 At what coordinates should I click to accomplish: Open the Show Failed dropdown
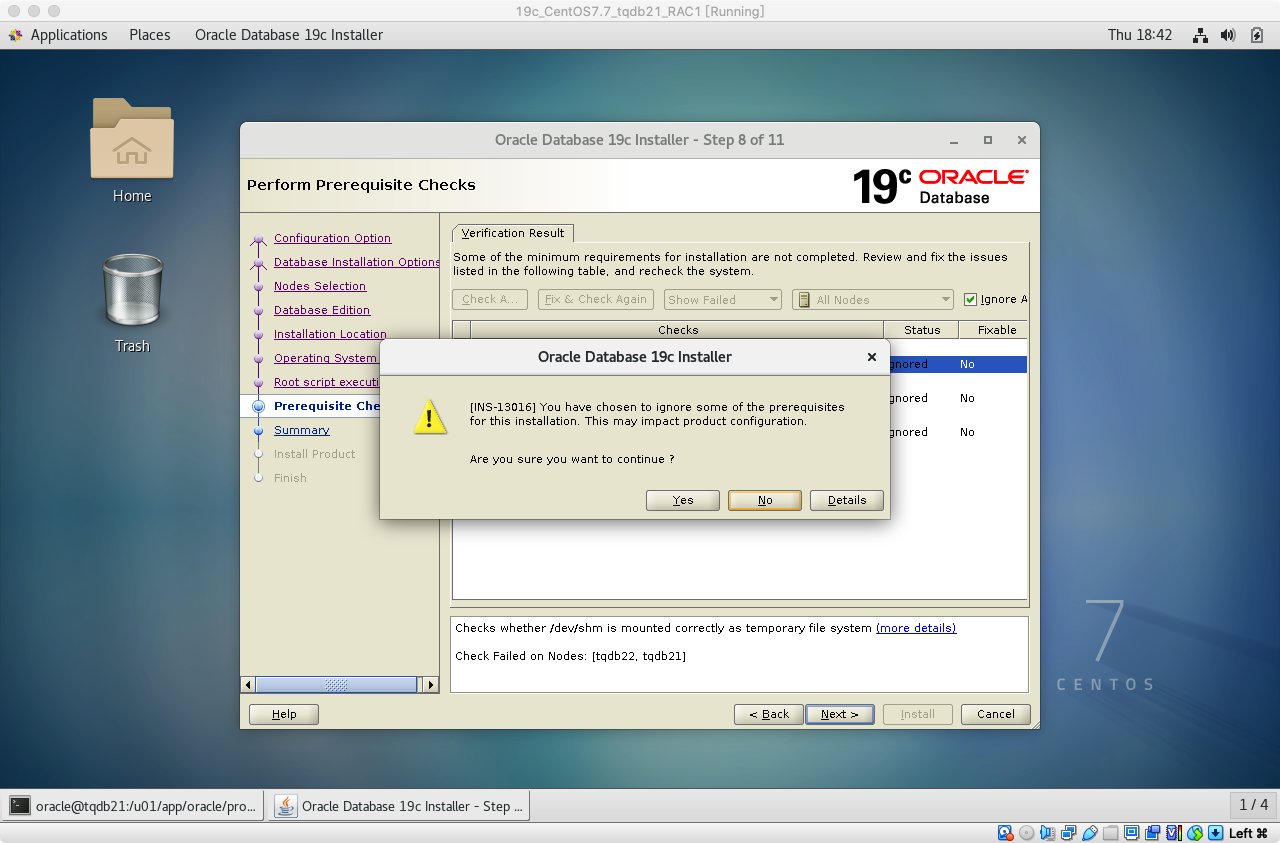pos(722,299)
